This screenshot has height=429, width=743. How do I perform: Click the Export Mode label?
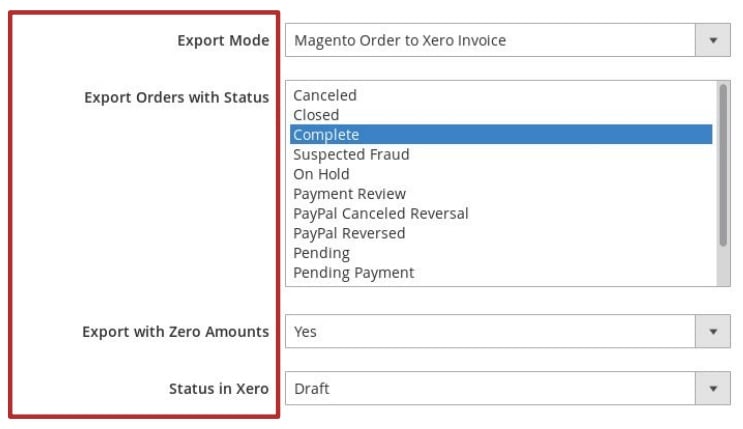[x=223, y=41]
